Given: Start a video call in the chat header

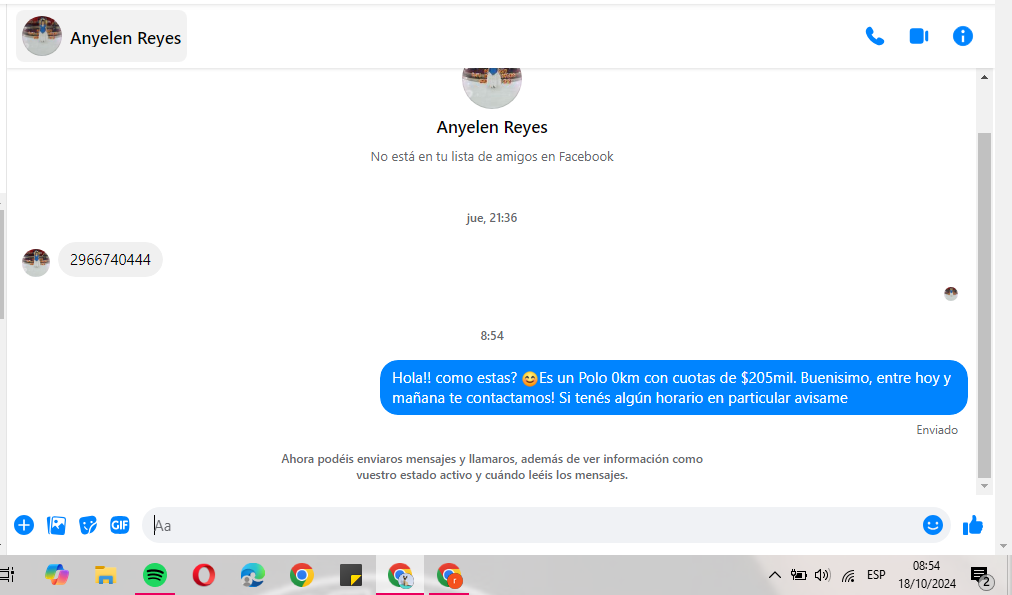Looking at the screenshot, I should click(918, 36).
